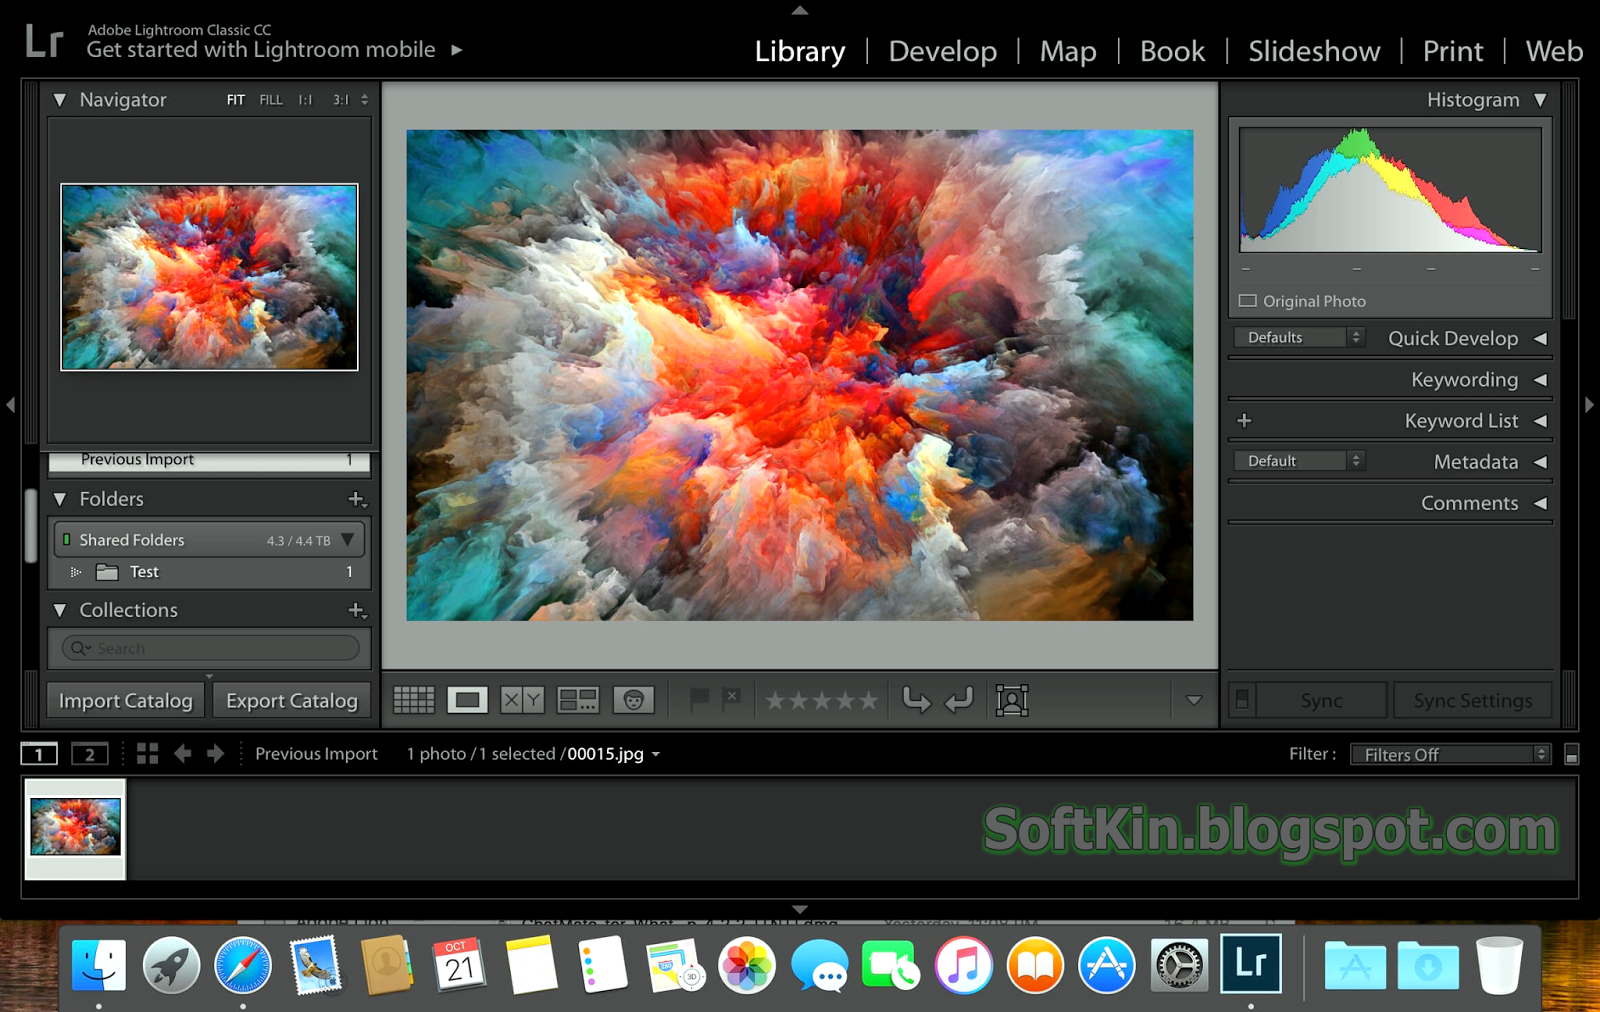The height and width of the screenshot is (1012, 1600).
Task: Go forward to the next filmstrip source
Action: pyautogui.click(x=215, y=754)
